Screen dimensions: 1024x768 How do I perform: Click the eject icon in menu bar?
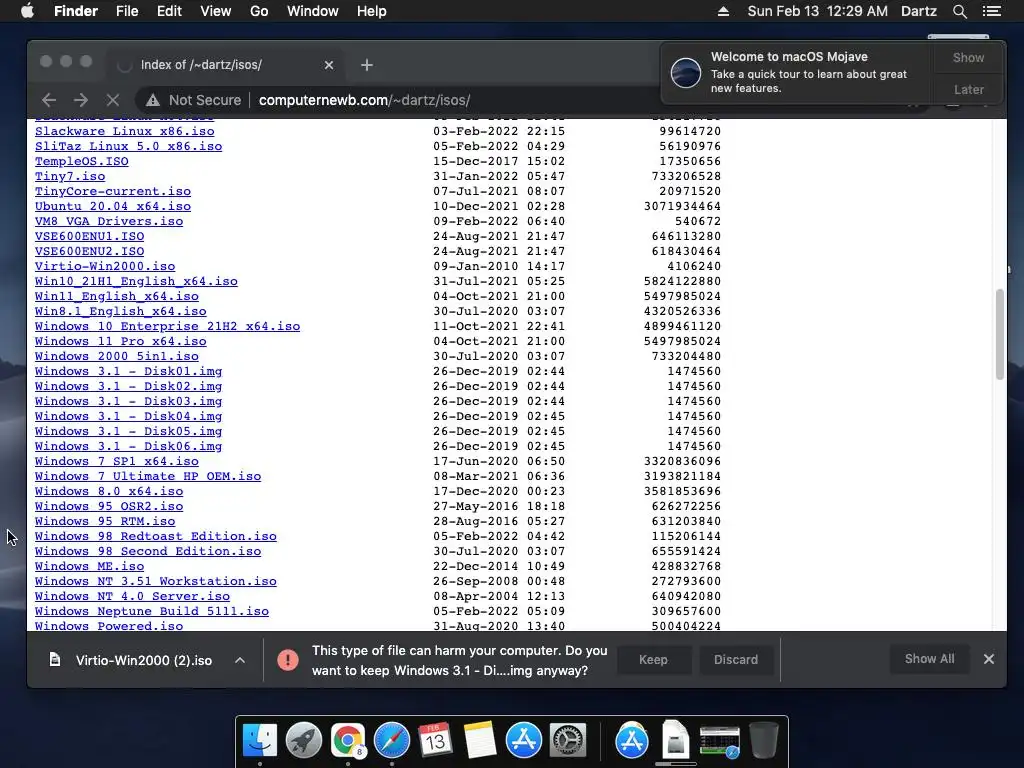[x=723, y=11]
